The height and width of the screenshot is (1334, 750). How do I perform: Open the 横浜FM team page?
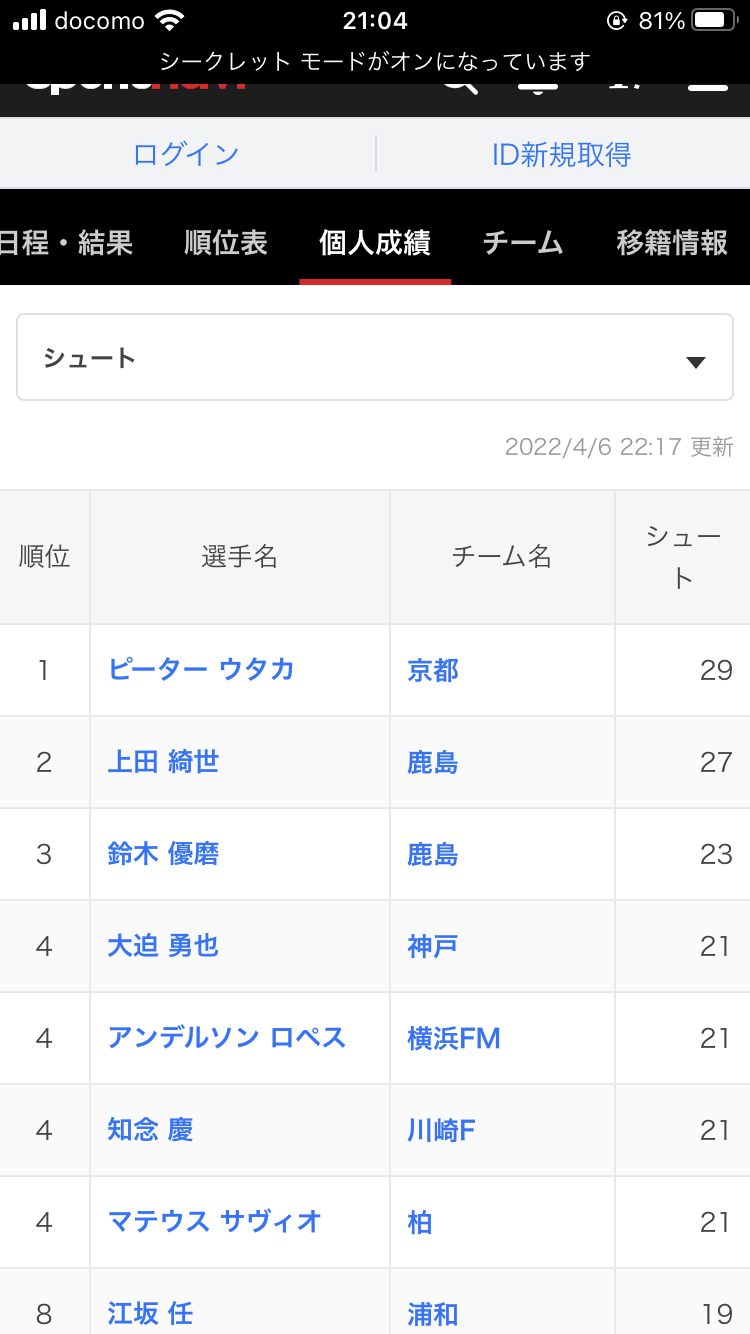454,1038
